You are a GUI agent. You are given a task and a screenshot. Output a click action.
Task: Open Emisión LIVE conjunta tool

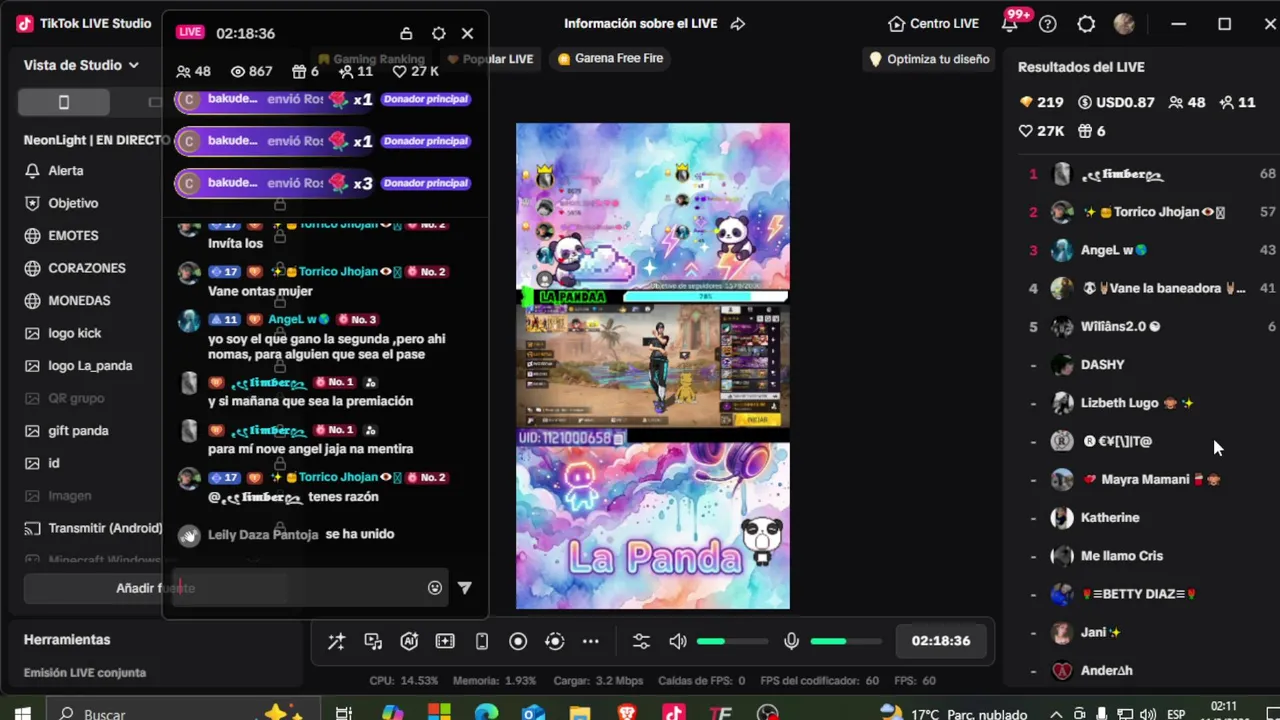[x=85, y=673]
